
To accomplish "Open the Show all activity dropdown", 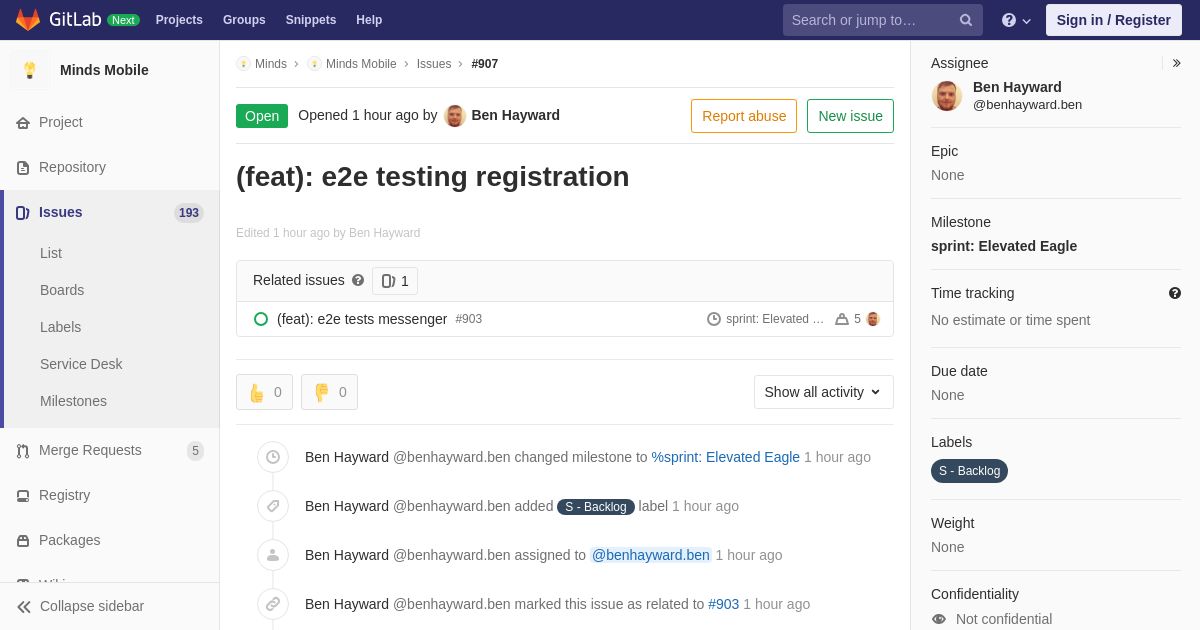I will pos(823,392).
